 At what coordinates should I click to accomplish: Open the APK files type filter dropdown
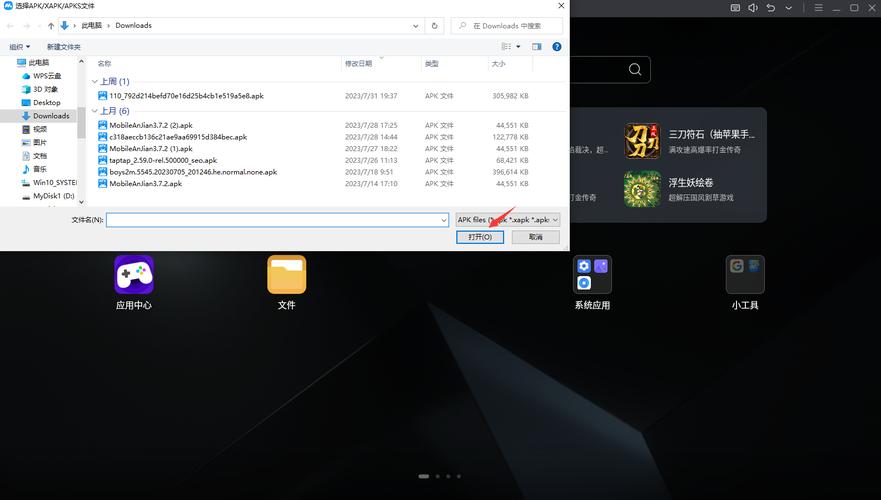pos(508,220)
